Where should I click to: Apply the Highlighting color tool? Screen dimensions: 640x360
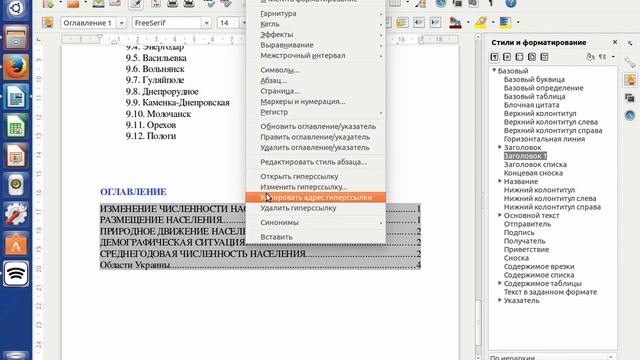(x=481, y=22)
